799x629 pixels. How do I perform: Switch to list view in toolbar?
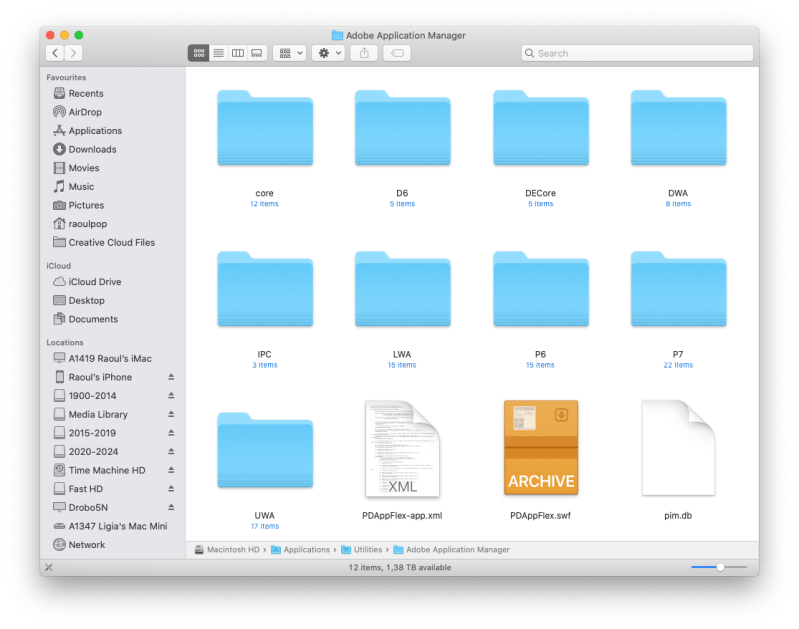218,53
